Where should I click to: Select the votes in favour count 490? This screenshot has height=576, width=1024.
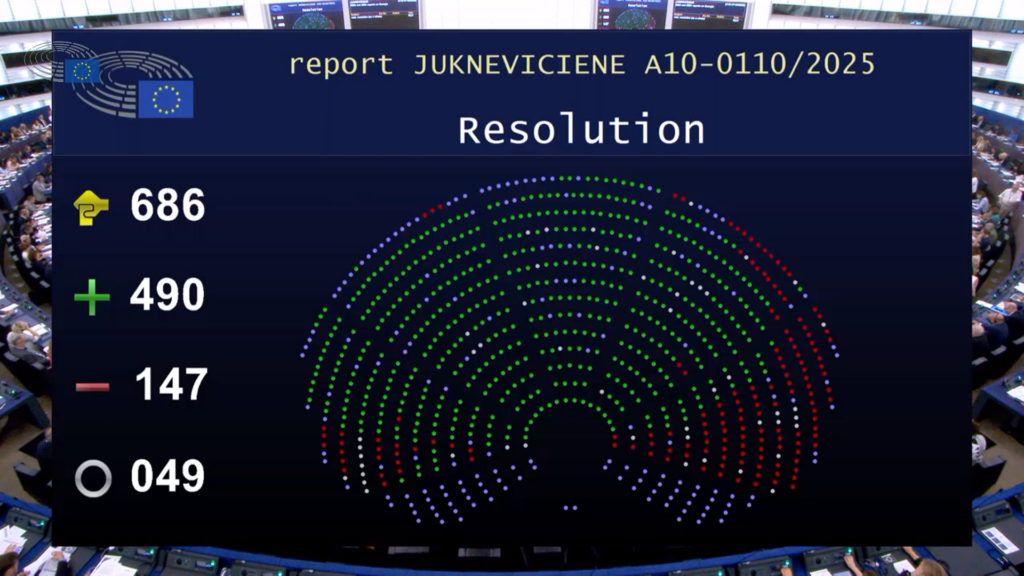point(167,296)
